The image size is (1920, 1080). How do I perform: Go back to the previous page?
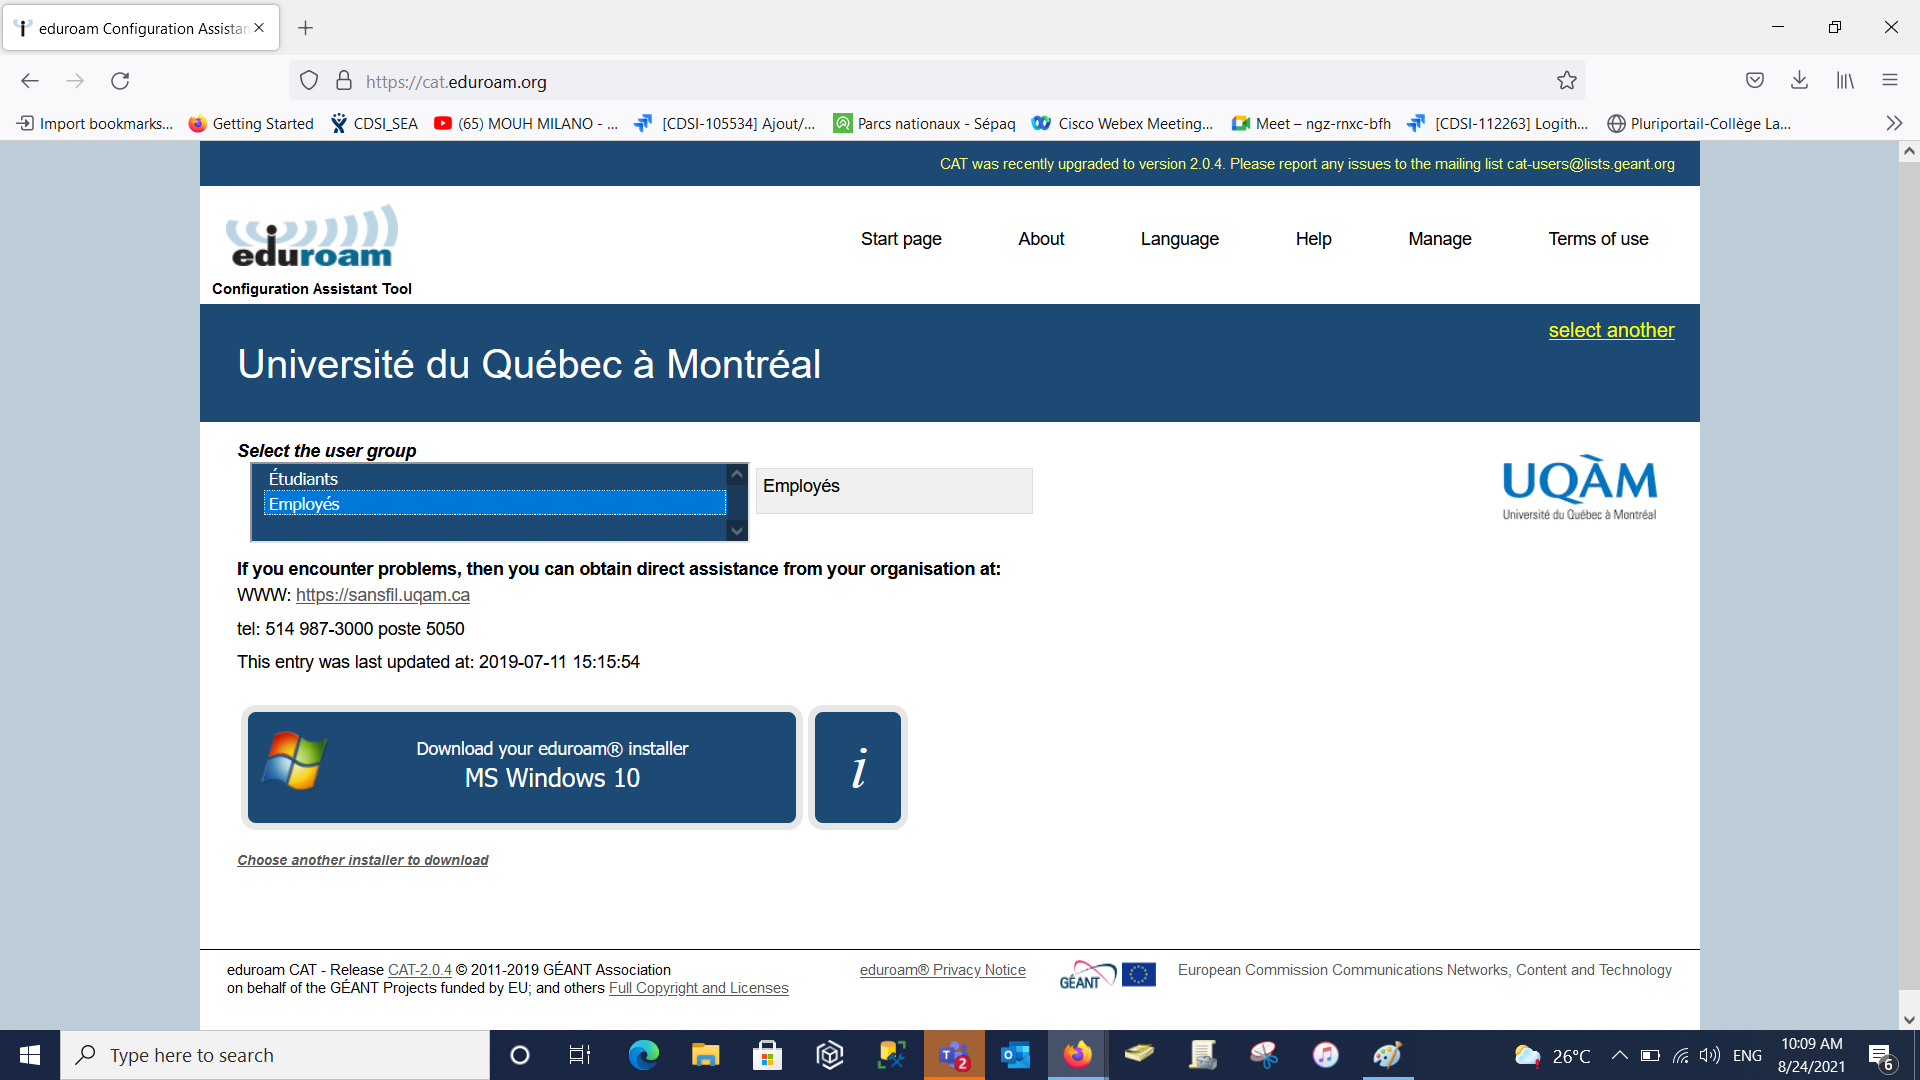(x=30, y=81)
